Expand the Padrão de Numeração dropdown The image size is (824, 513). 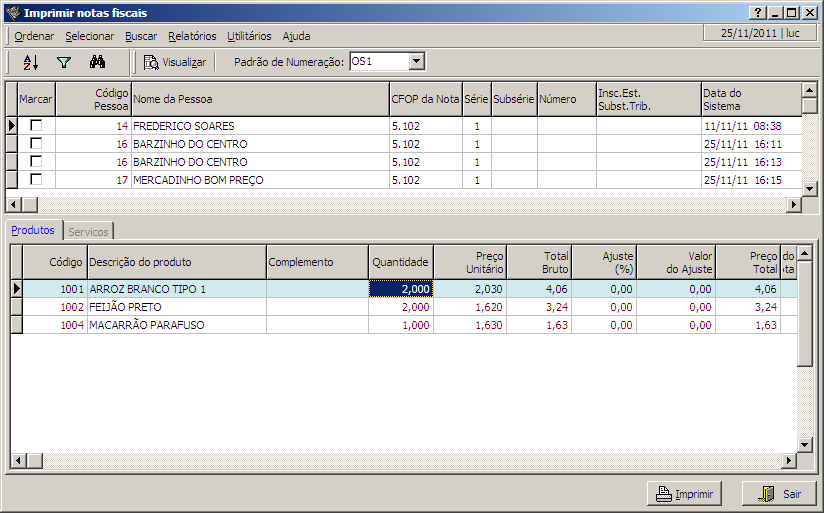pos(417,62)
